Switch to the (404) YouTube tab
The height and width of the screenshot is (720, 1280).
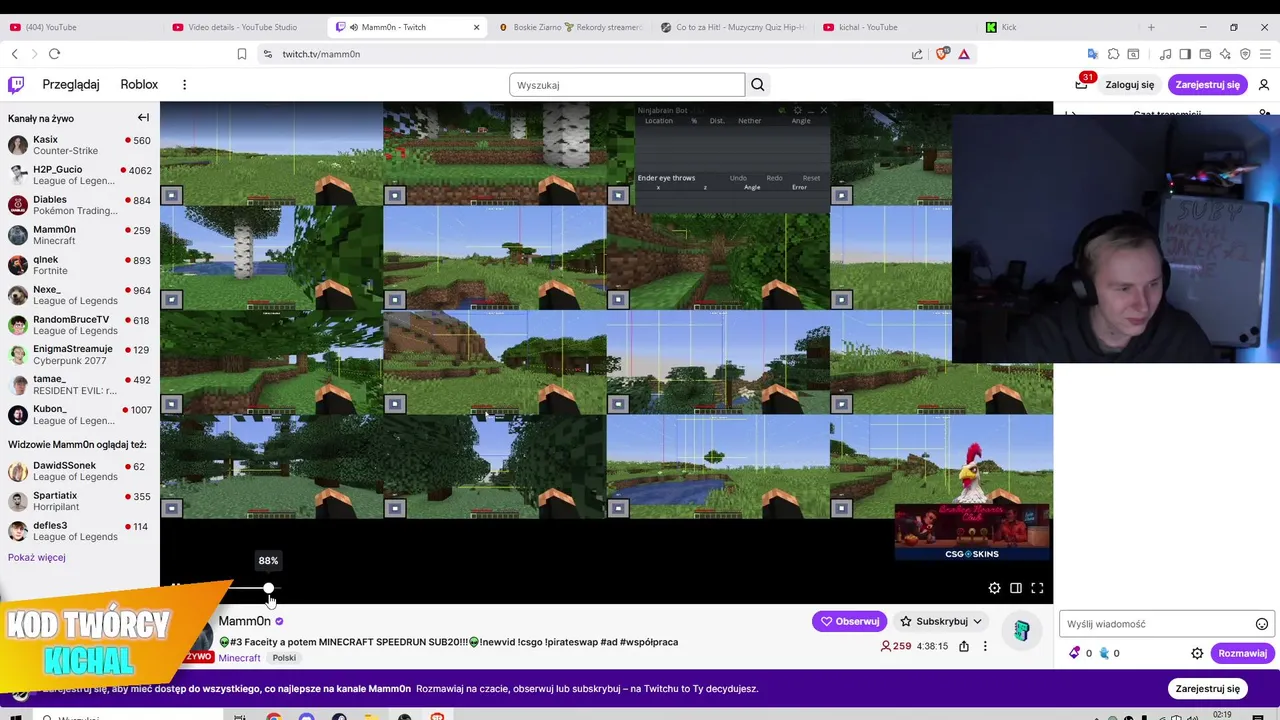coord(82,27)
